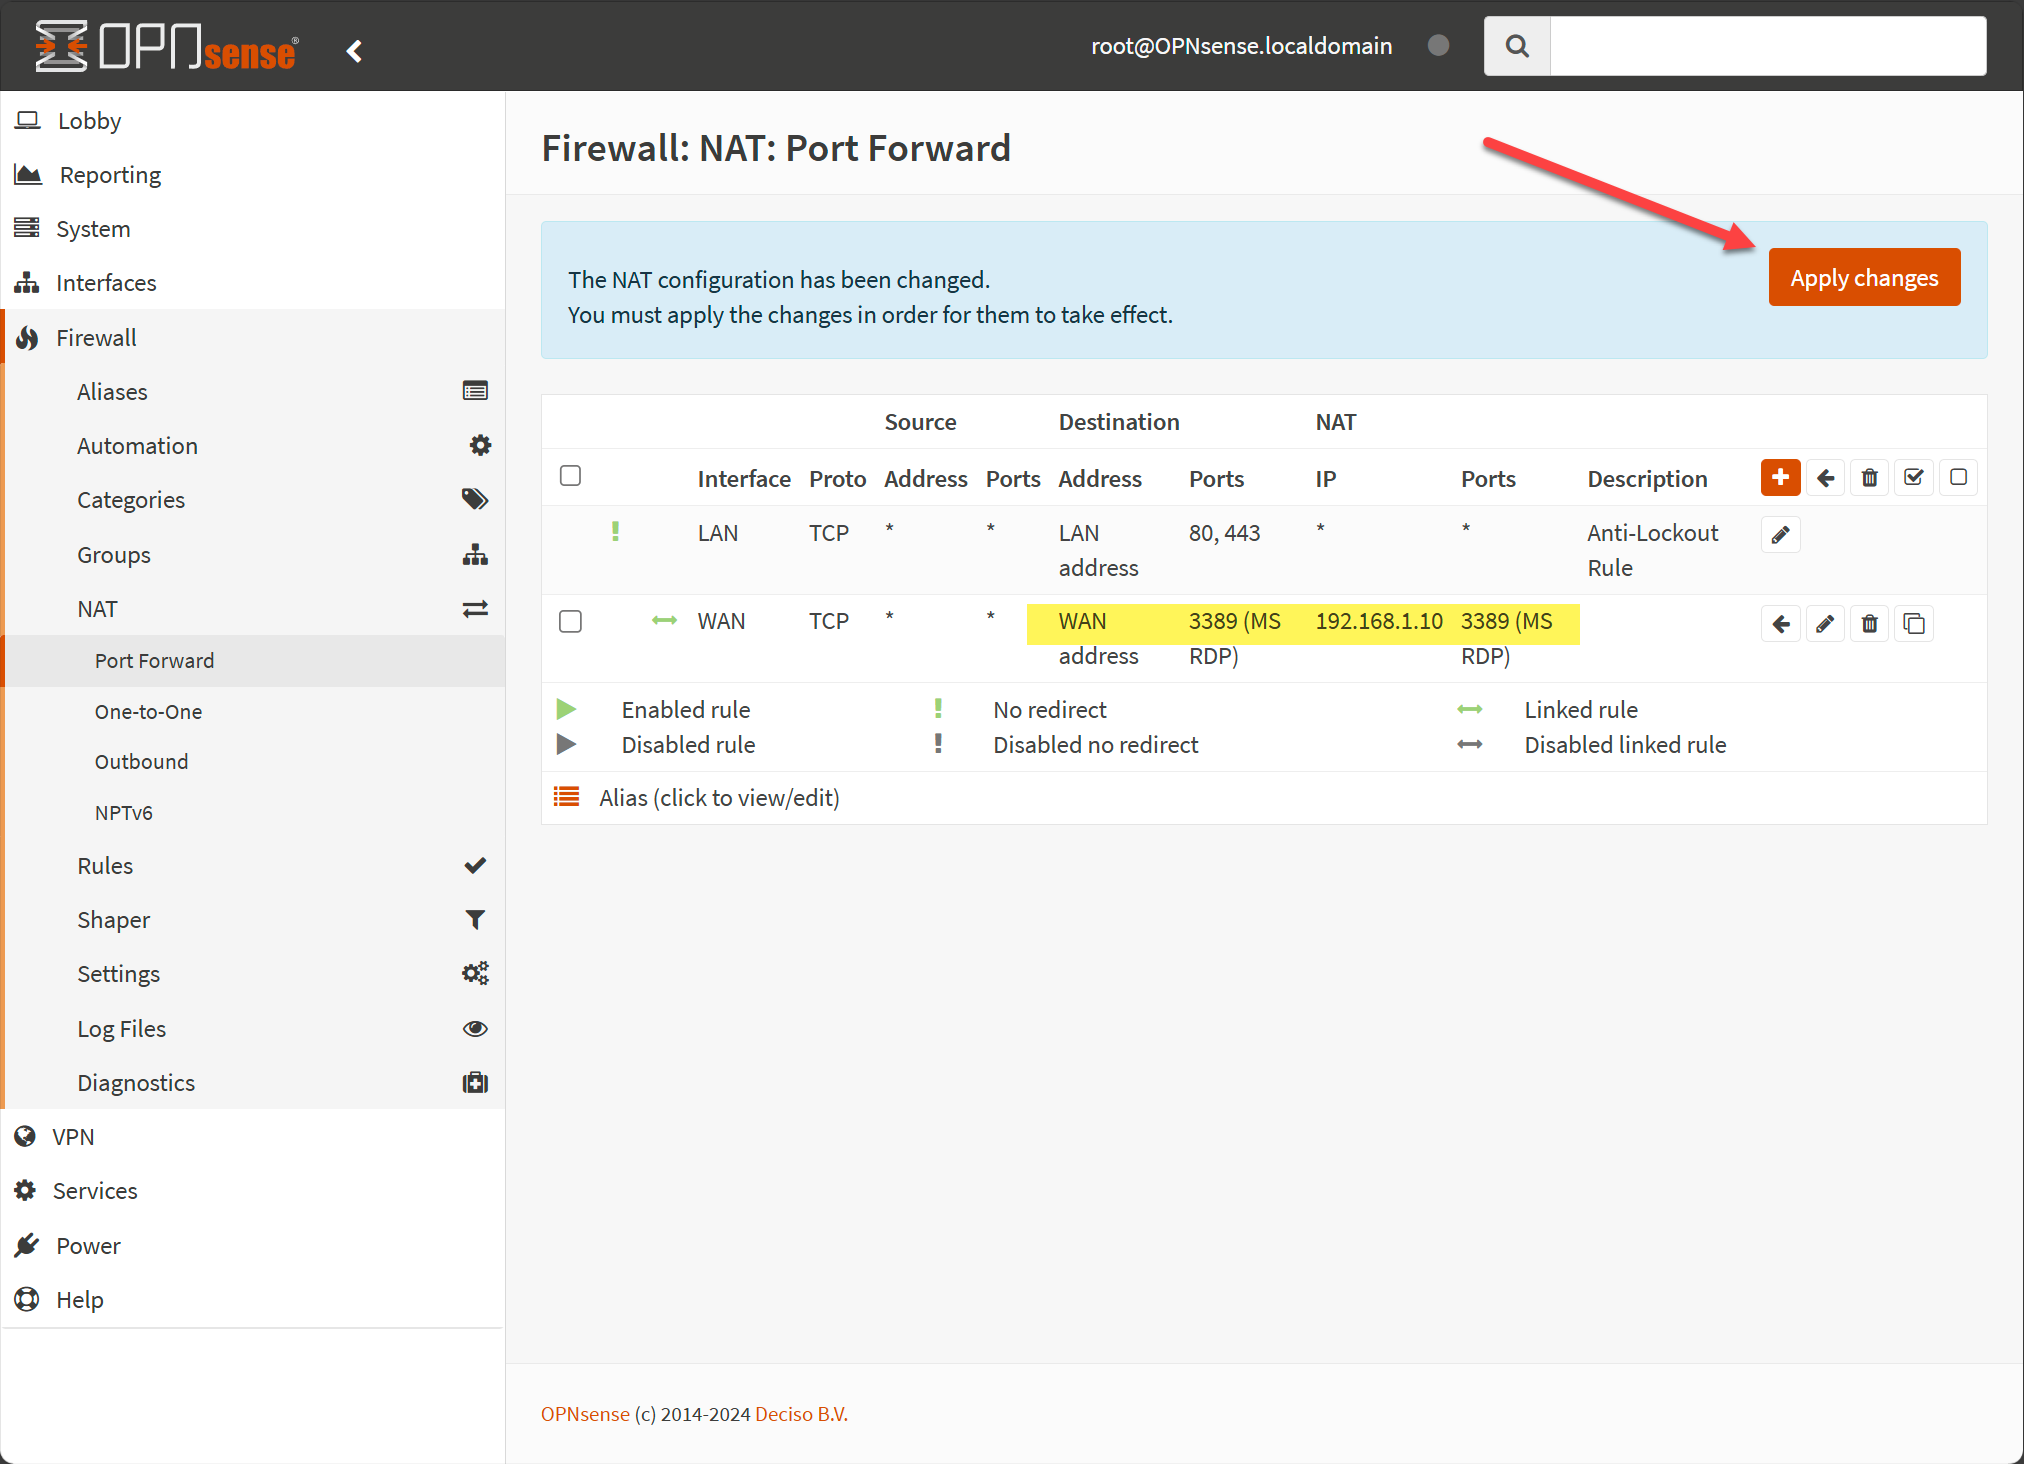The height and width of the screenshot is (1464, 2024).
Task: Edit the Anti-Lockout Rule with pencil icon
Action: [1780, 535]
